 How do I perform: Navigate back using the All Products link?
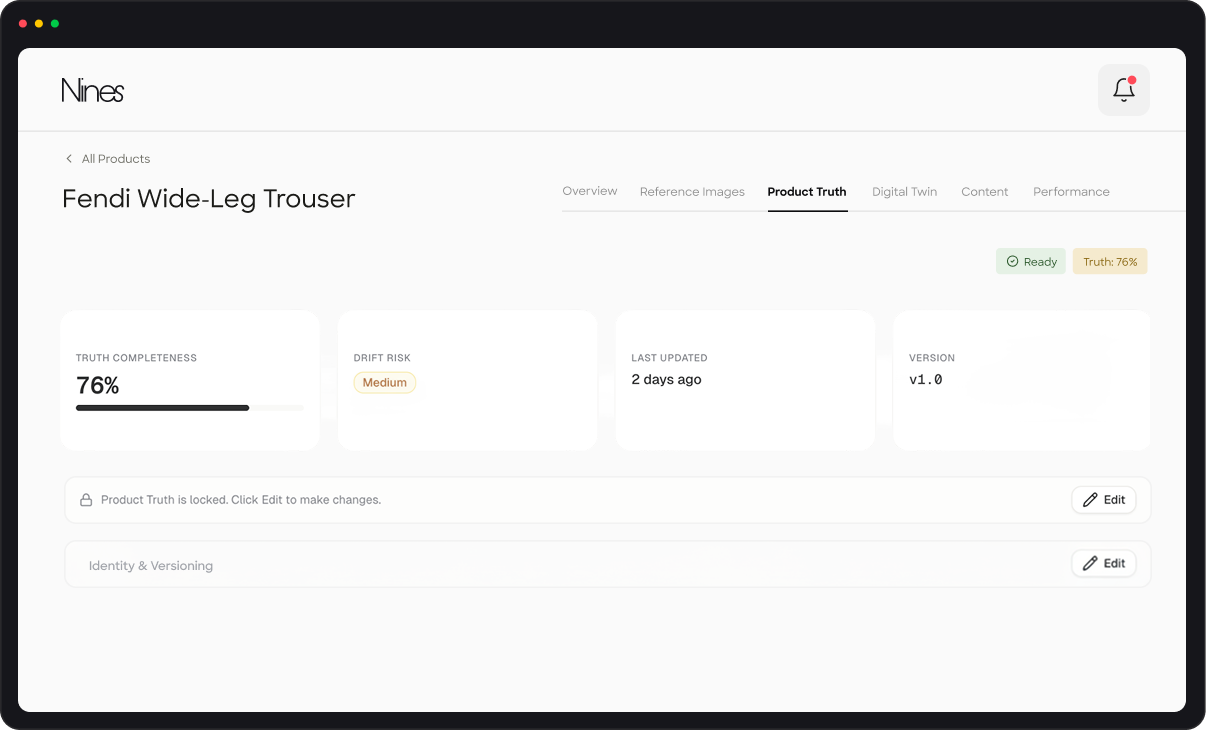tap(116, 158)
